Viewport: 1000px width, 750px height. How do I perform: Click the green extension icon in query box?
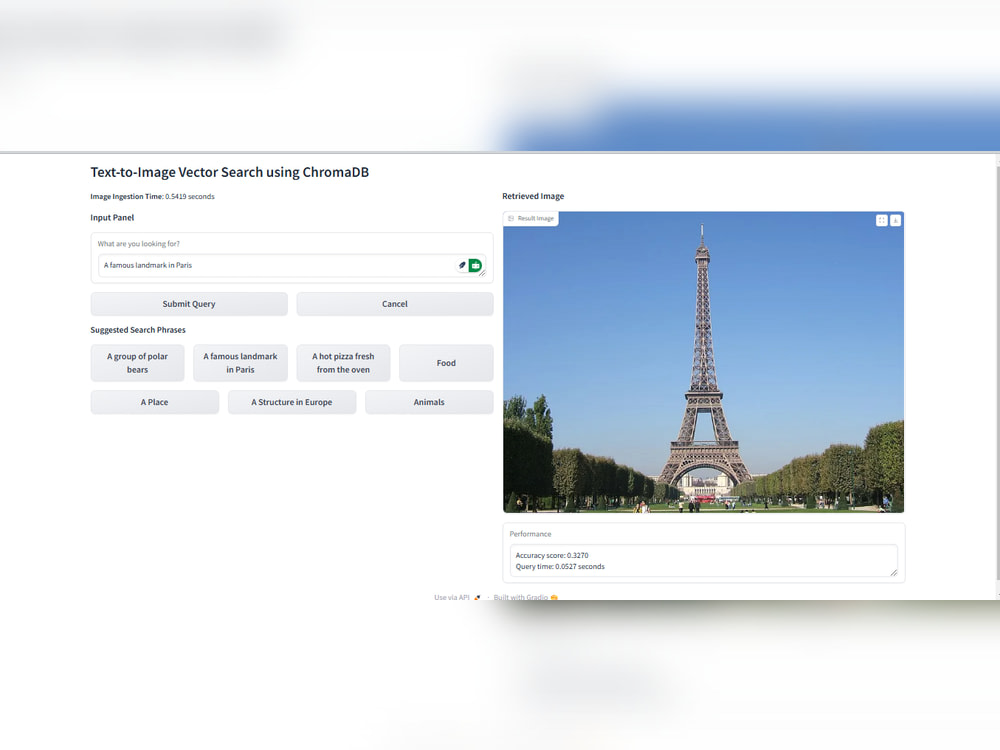tap(475, 265)
